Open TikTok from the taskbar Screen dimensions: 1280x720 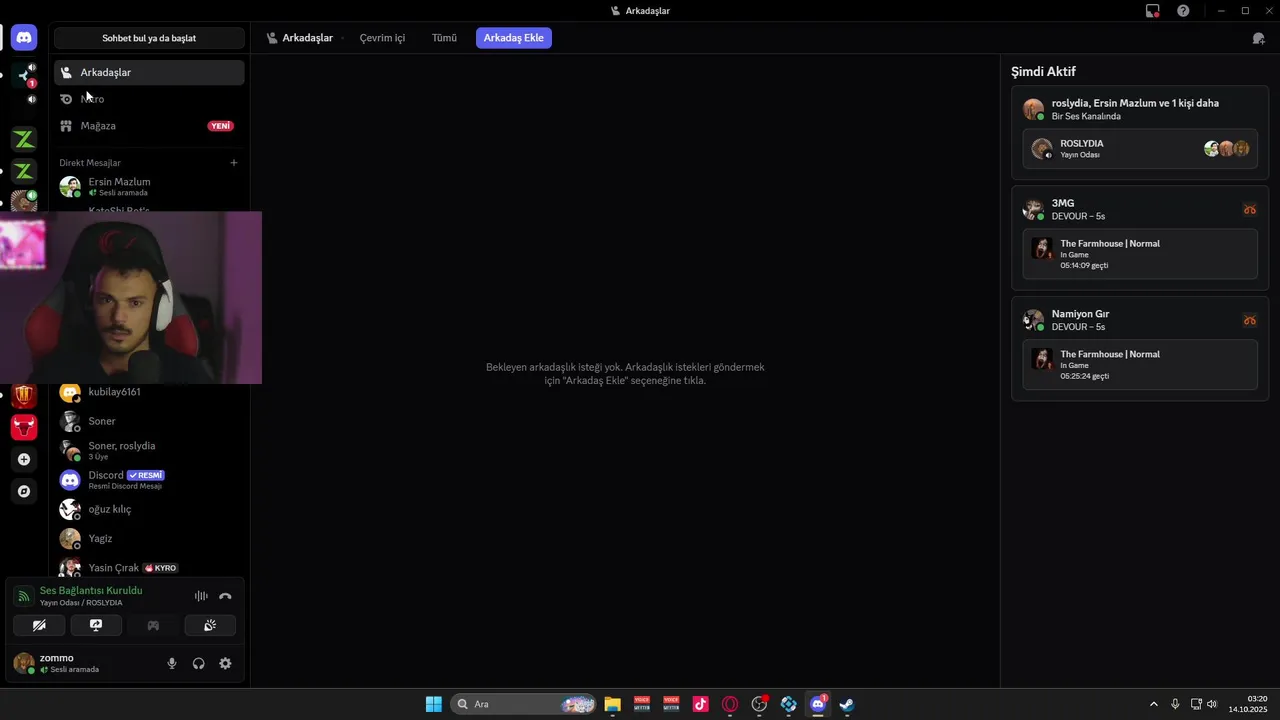[700, 704]
